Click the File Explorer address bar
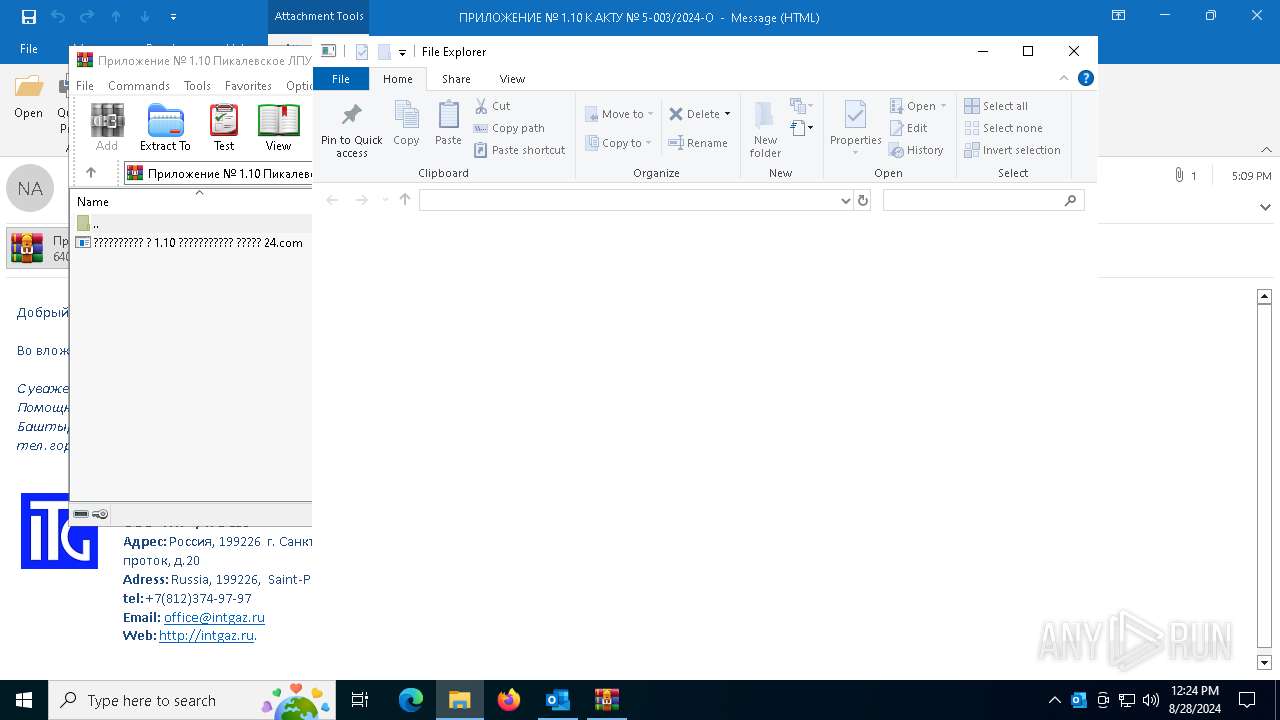This screenshot has width=1280, height=720. pyautogui.click(x=629, y=200)
